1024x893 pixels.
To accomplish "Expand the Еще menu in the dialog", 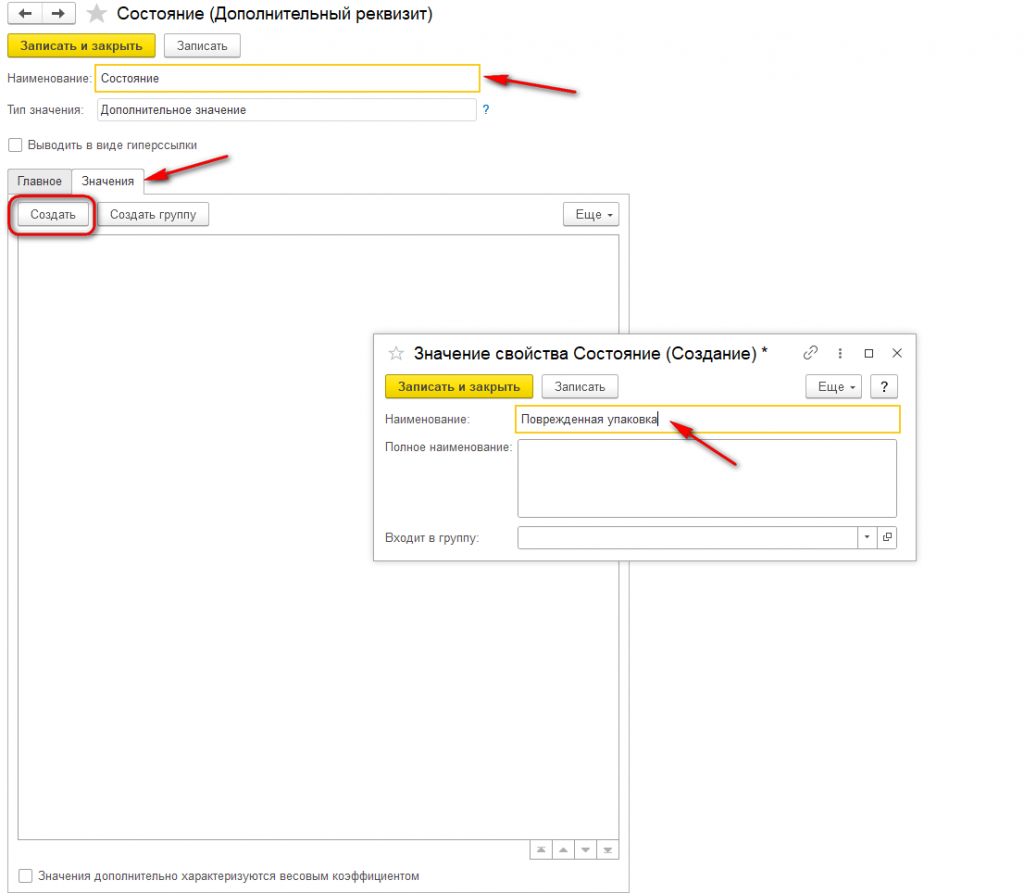I will click(x=834, y=387).
